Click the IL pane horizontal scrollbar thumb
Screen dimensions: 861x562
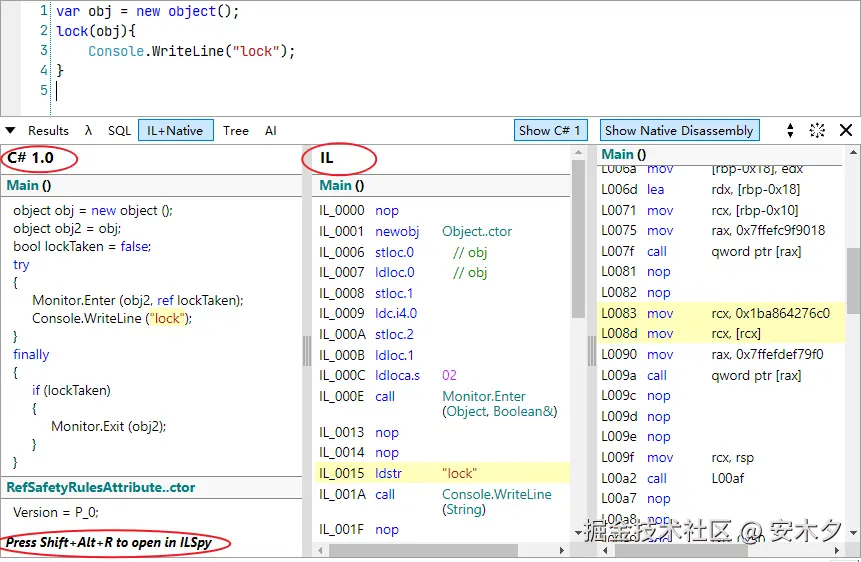click(423, 550)
